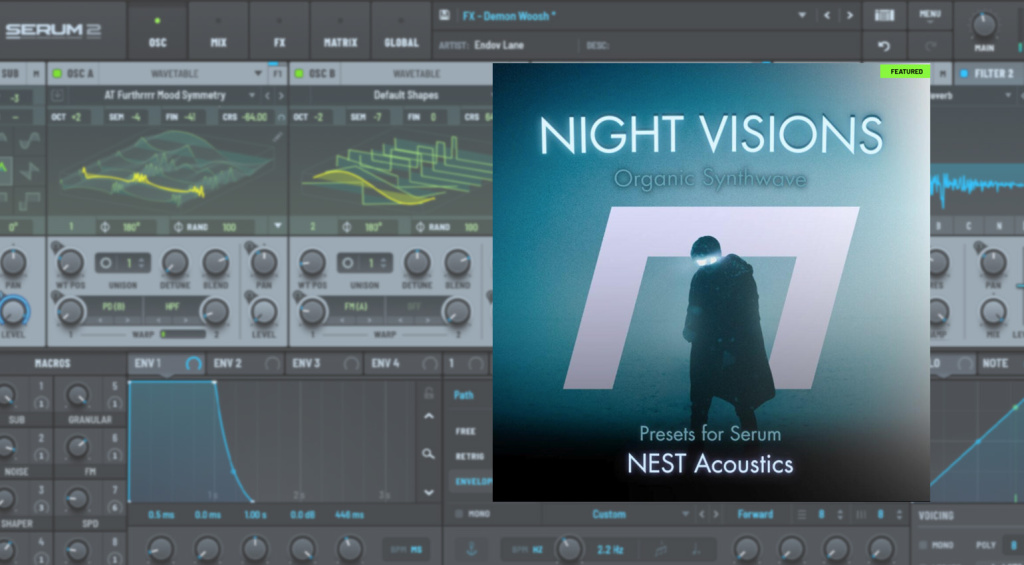Screen dimensions: 1024x565
Task: Select the ENV 2 tab
Action: click(x=229, y=363)
